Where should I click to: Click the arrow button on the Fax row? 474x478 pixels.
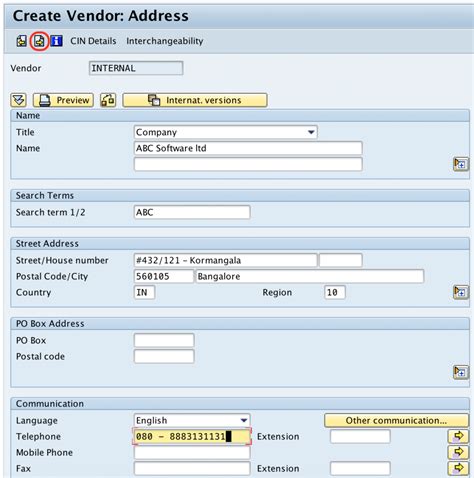coord(458,468)
